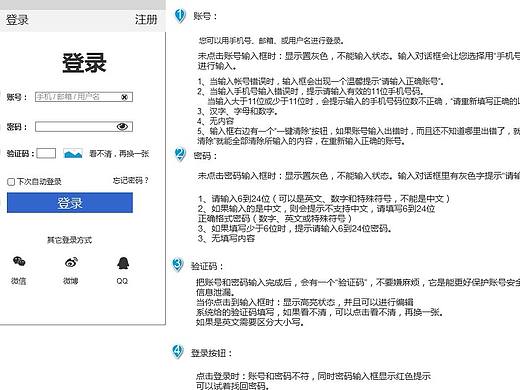Screen dimensions: 520x390
Task: Log in with the WeChat icon
Action: click(19, 261)
